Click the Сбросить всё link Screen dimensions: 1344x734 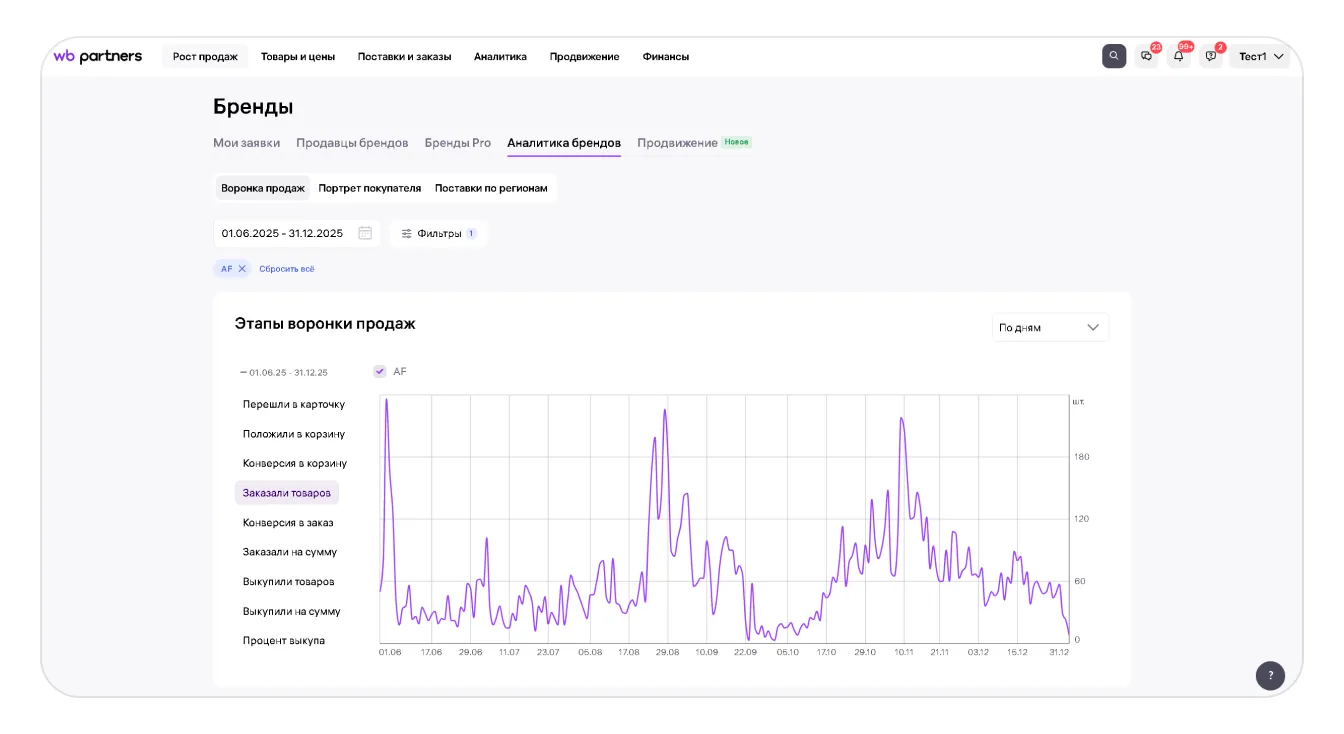286,269
